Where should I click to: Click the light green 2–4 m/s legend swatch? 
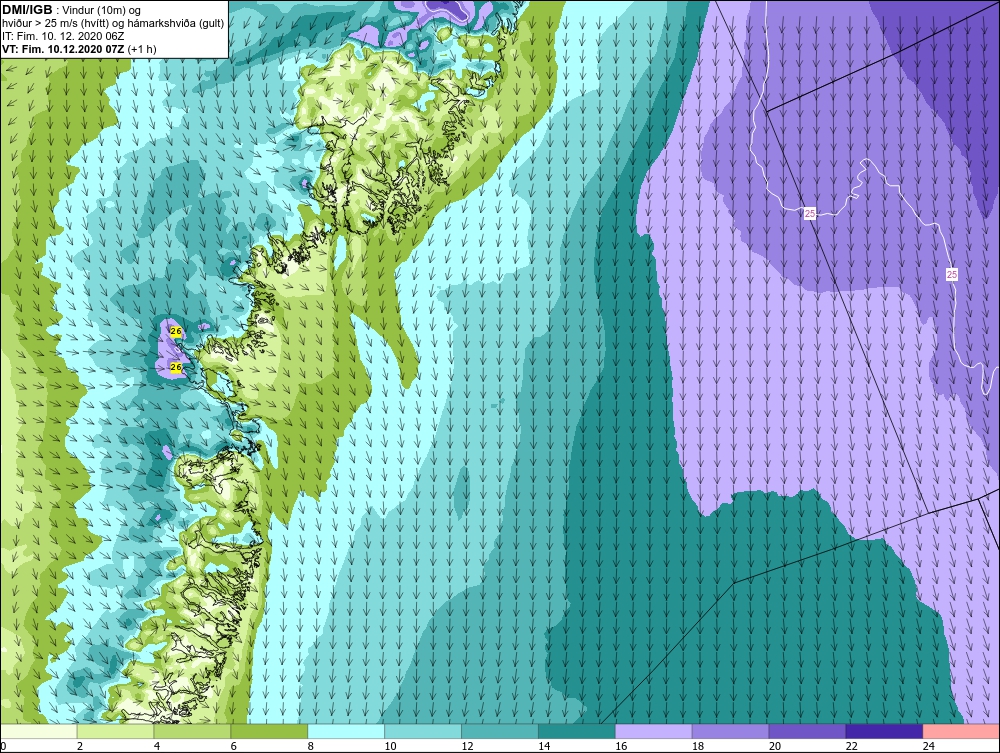[x=115, y=731]
